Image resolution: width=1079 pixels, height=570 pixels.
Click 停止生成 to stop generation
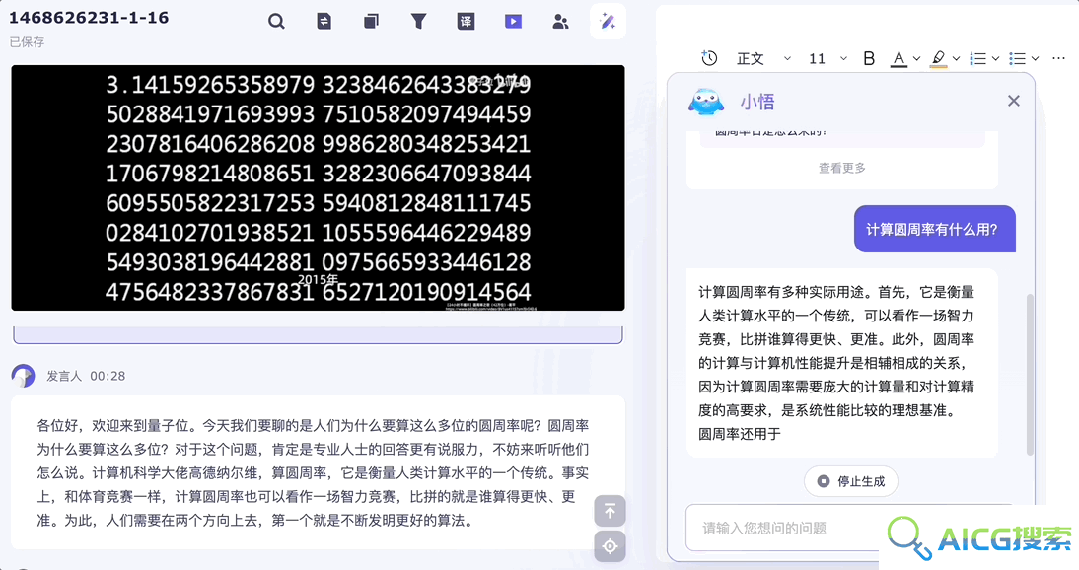(x=851, y=481)
